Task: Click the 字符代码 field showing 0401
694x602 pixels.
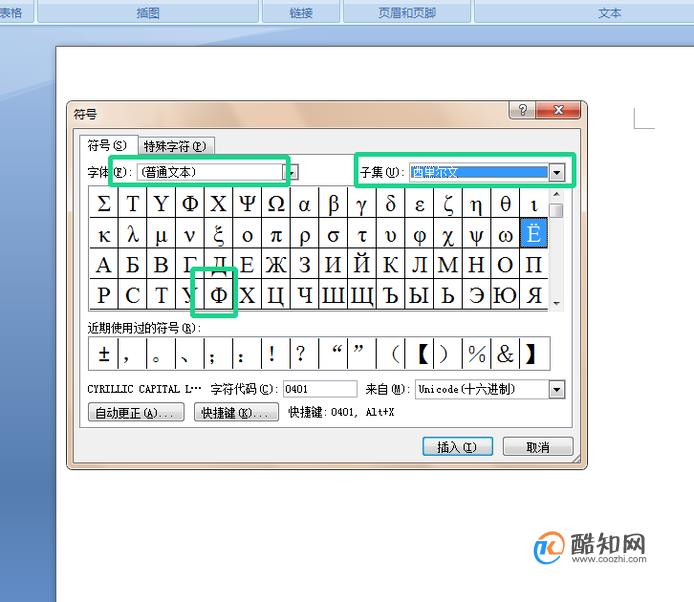Action: tap(320, 389)
